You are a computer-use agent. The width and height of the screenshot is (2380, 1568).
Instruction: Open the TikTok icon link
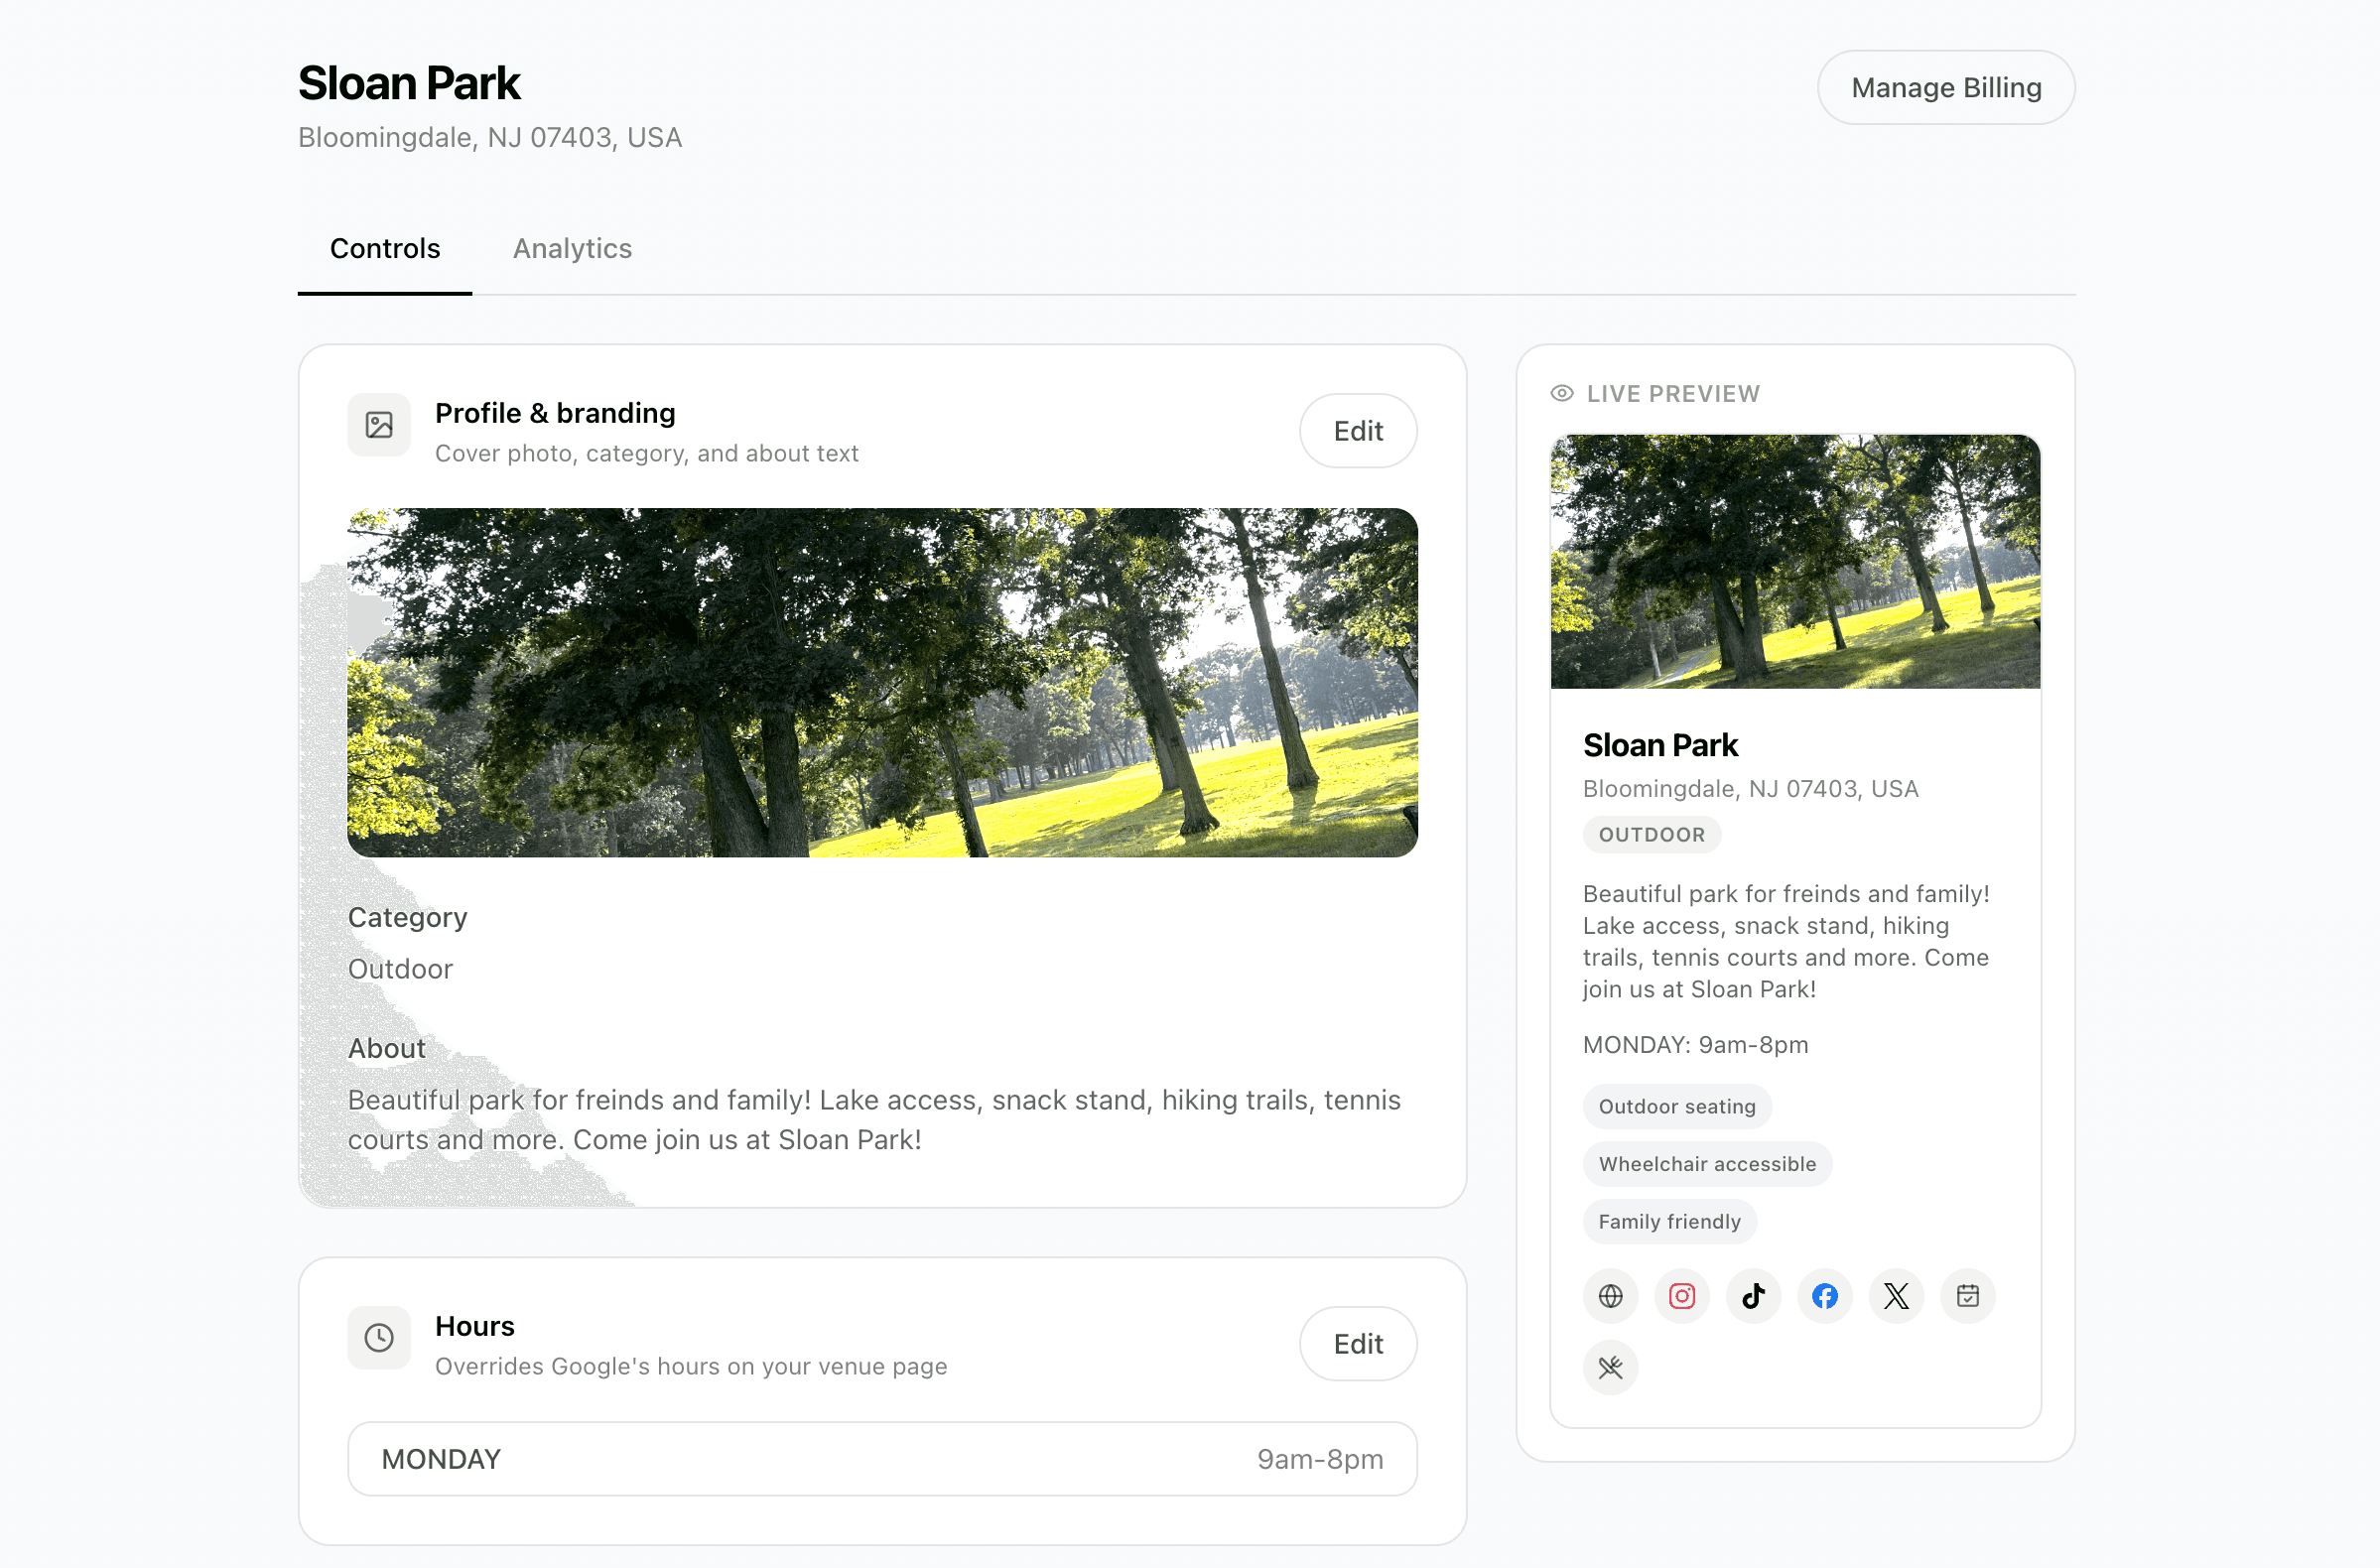click(1753, 1296)
